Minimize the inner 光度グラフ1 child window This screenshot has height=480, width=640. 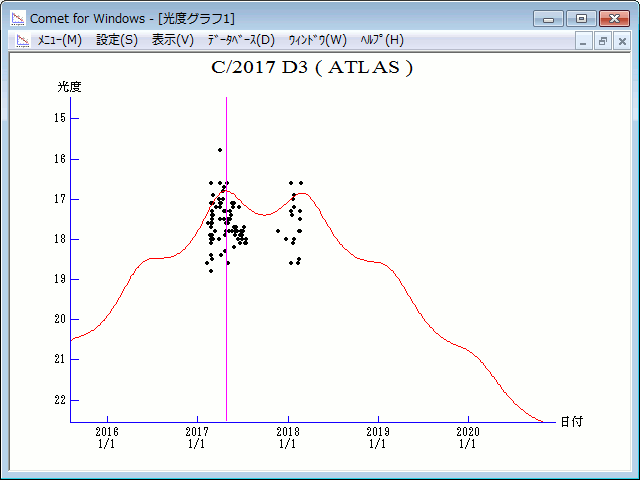pos(585,41)
